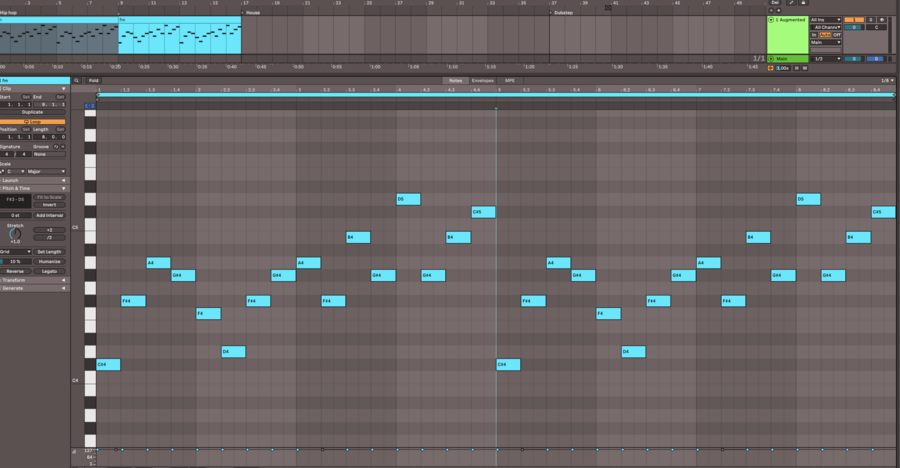Click the H height toggle icon
This screenshot has height=468, width=900.
pyautogui.click(x=796, y=68)
